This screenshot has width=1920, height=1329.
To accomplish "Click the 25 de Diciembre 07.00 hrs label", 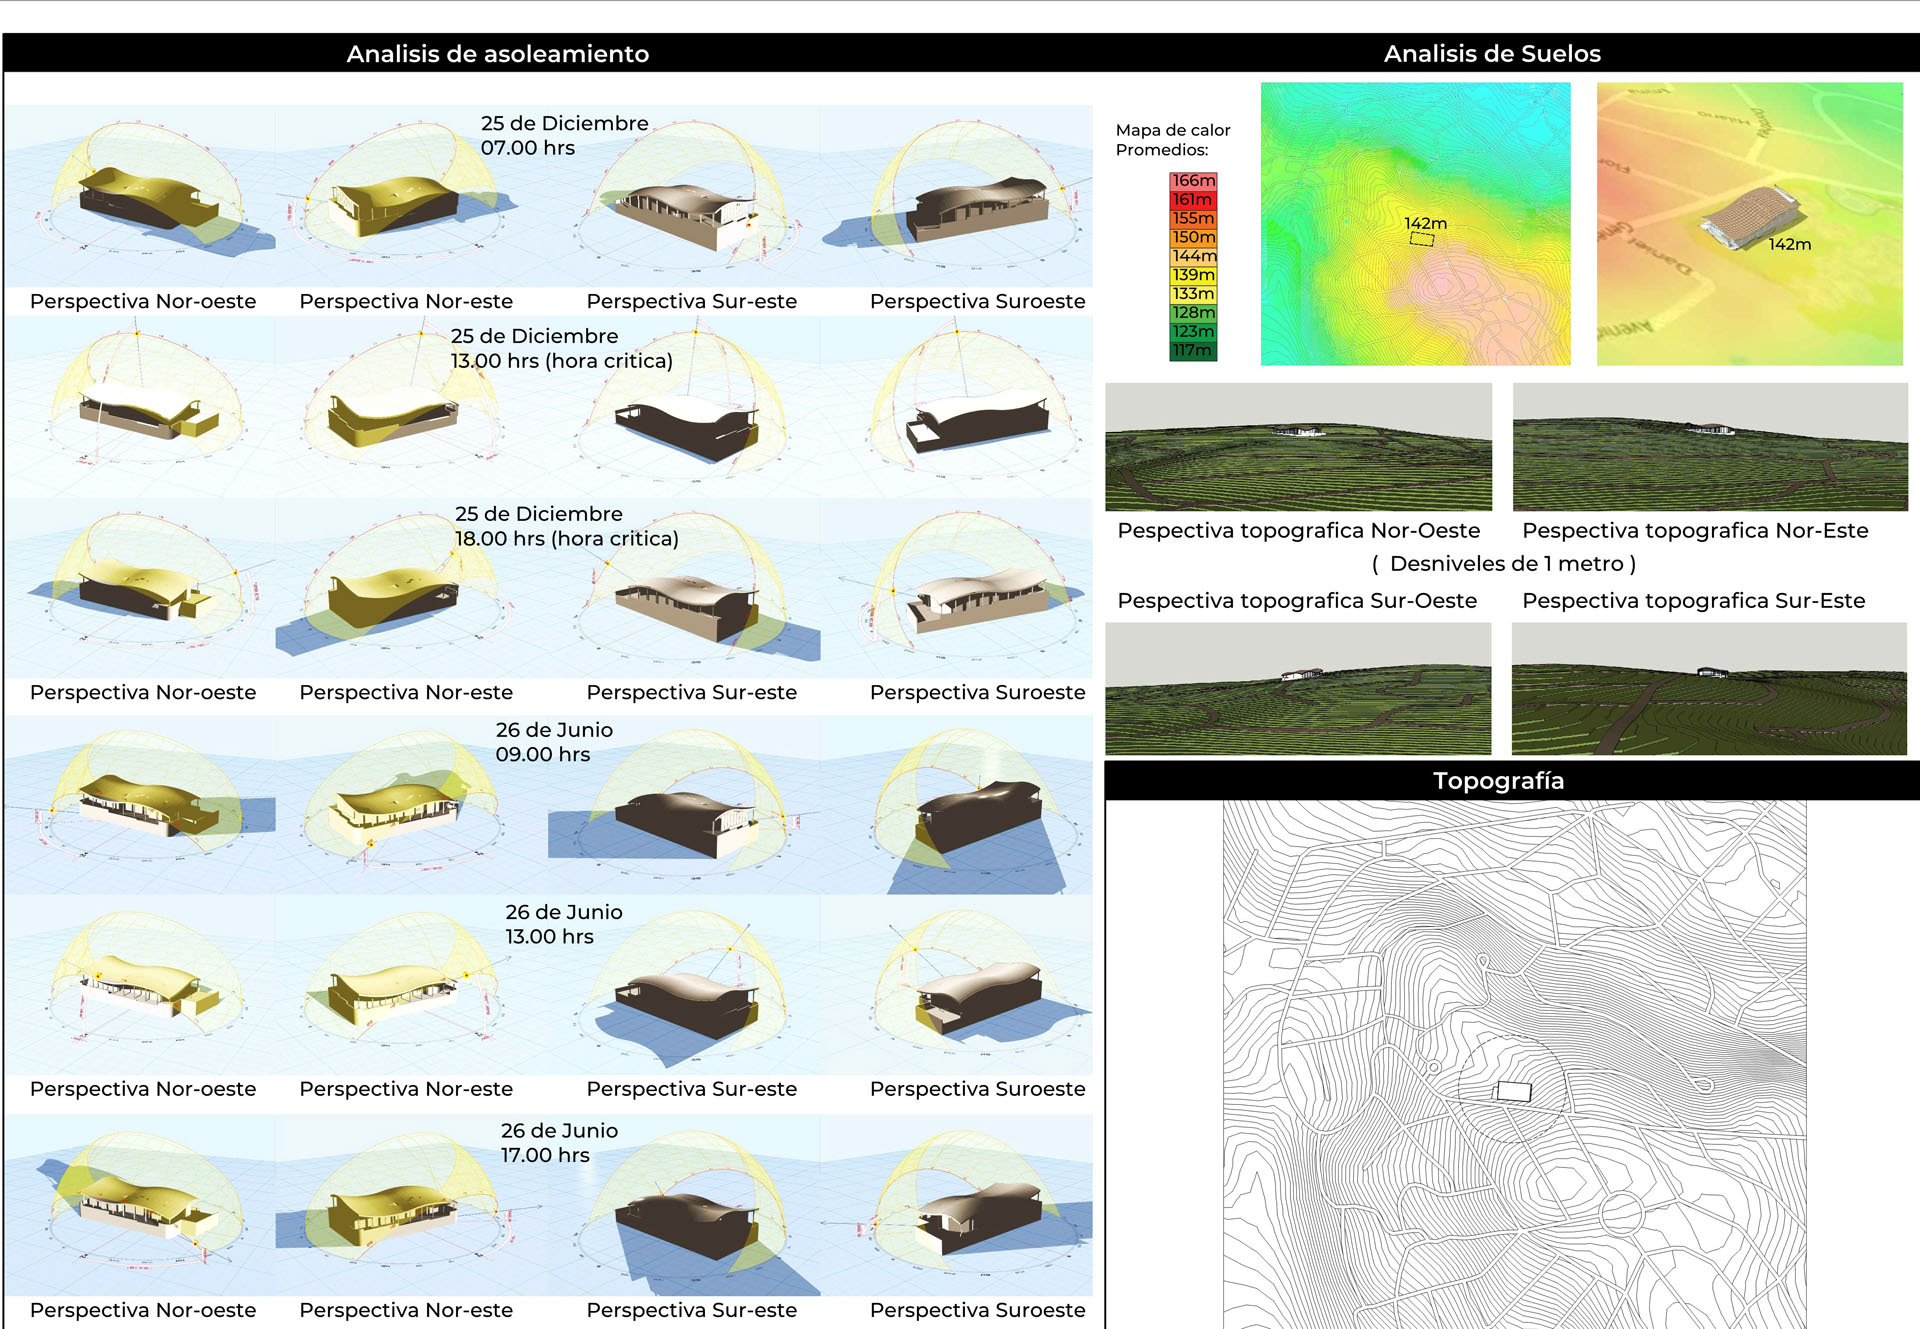I will [x=564, y=135].
